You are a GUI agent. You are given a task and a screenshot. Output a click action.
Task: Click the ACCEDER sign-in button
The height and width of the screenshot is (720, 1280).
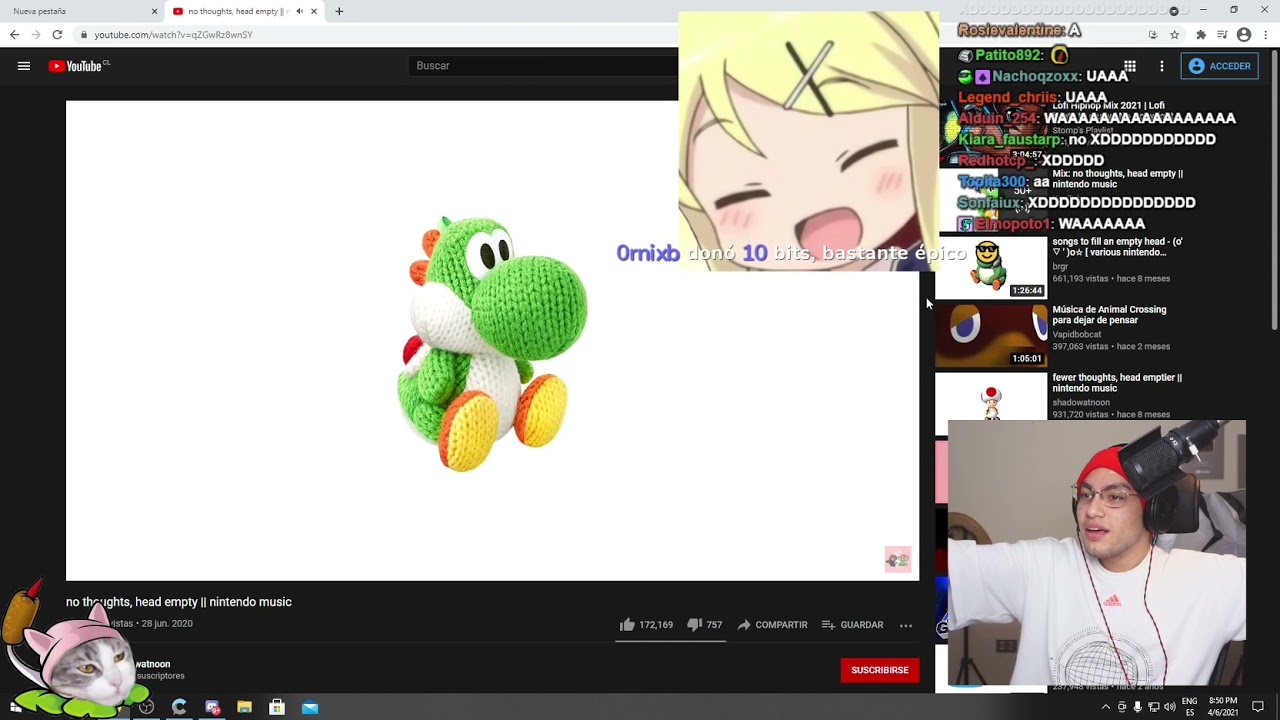(1218, 66)
